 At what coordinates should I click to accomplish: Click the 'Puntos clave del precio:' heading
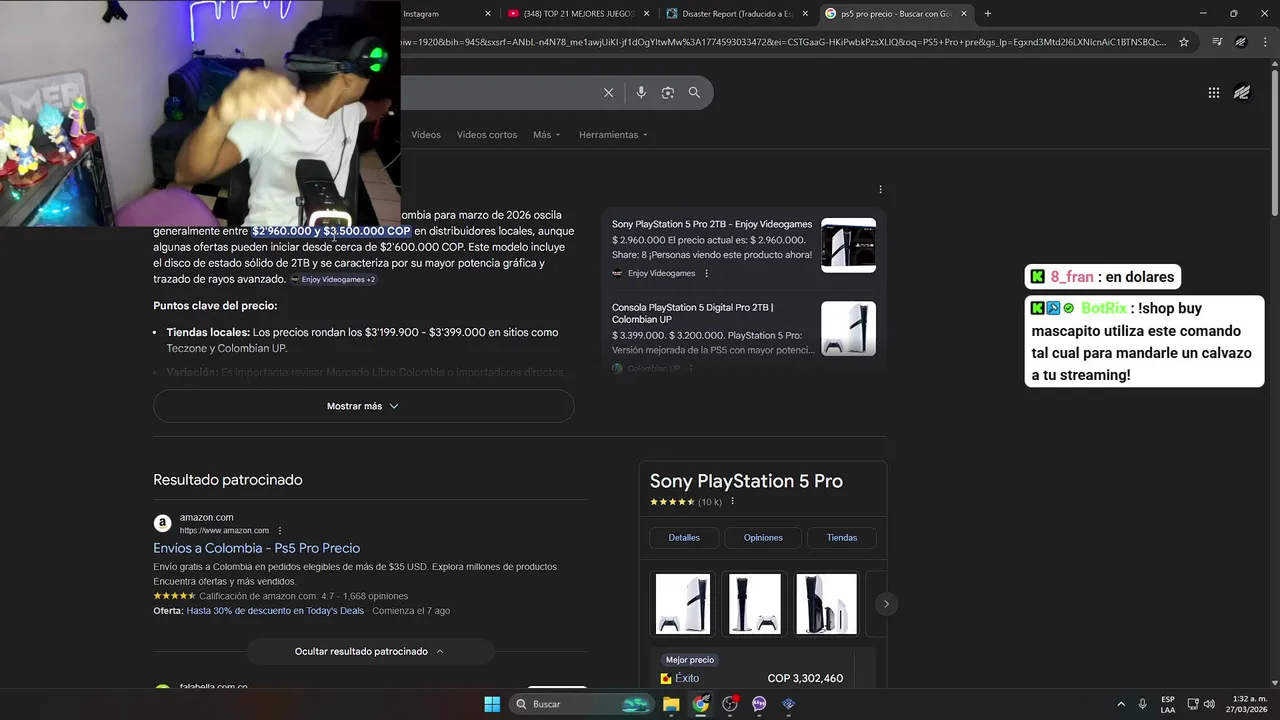(215, 306)
